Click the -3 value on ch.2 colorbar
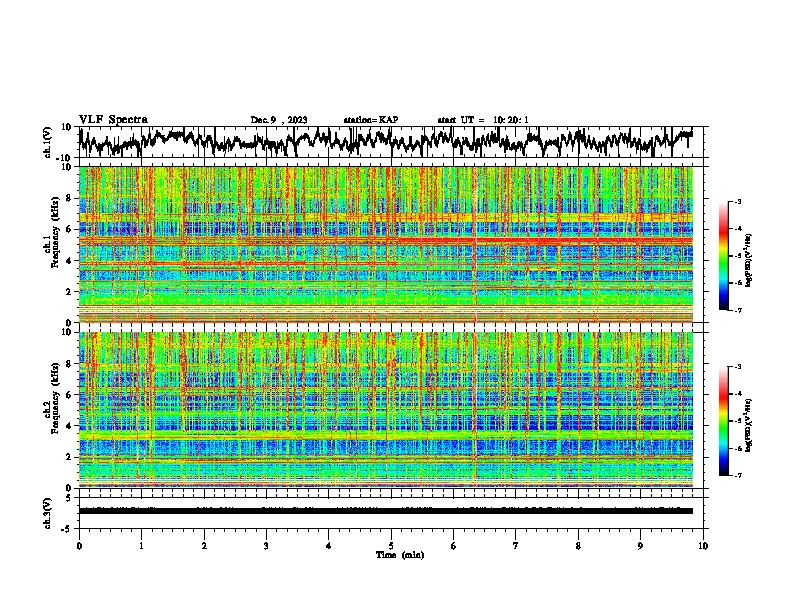792x612 pixels. click(x=738, y=367)
